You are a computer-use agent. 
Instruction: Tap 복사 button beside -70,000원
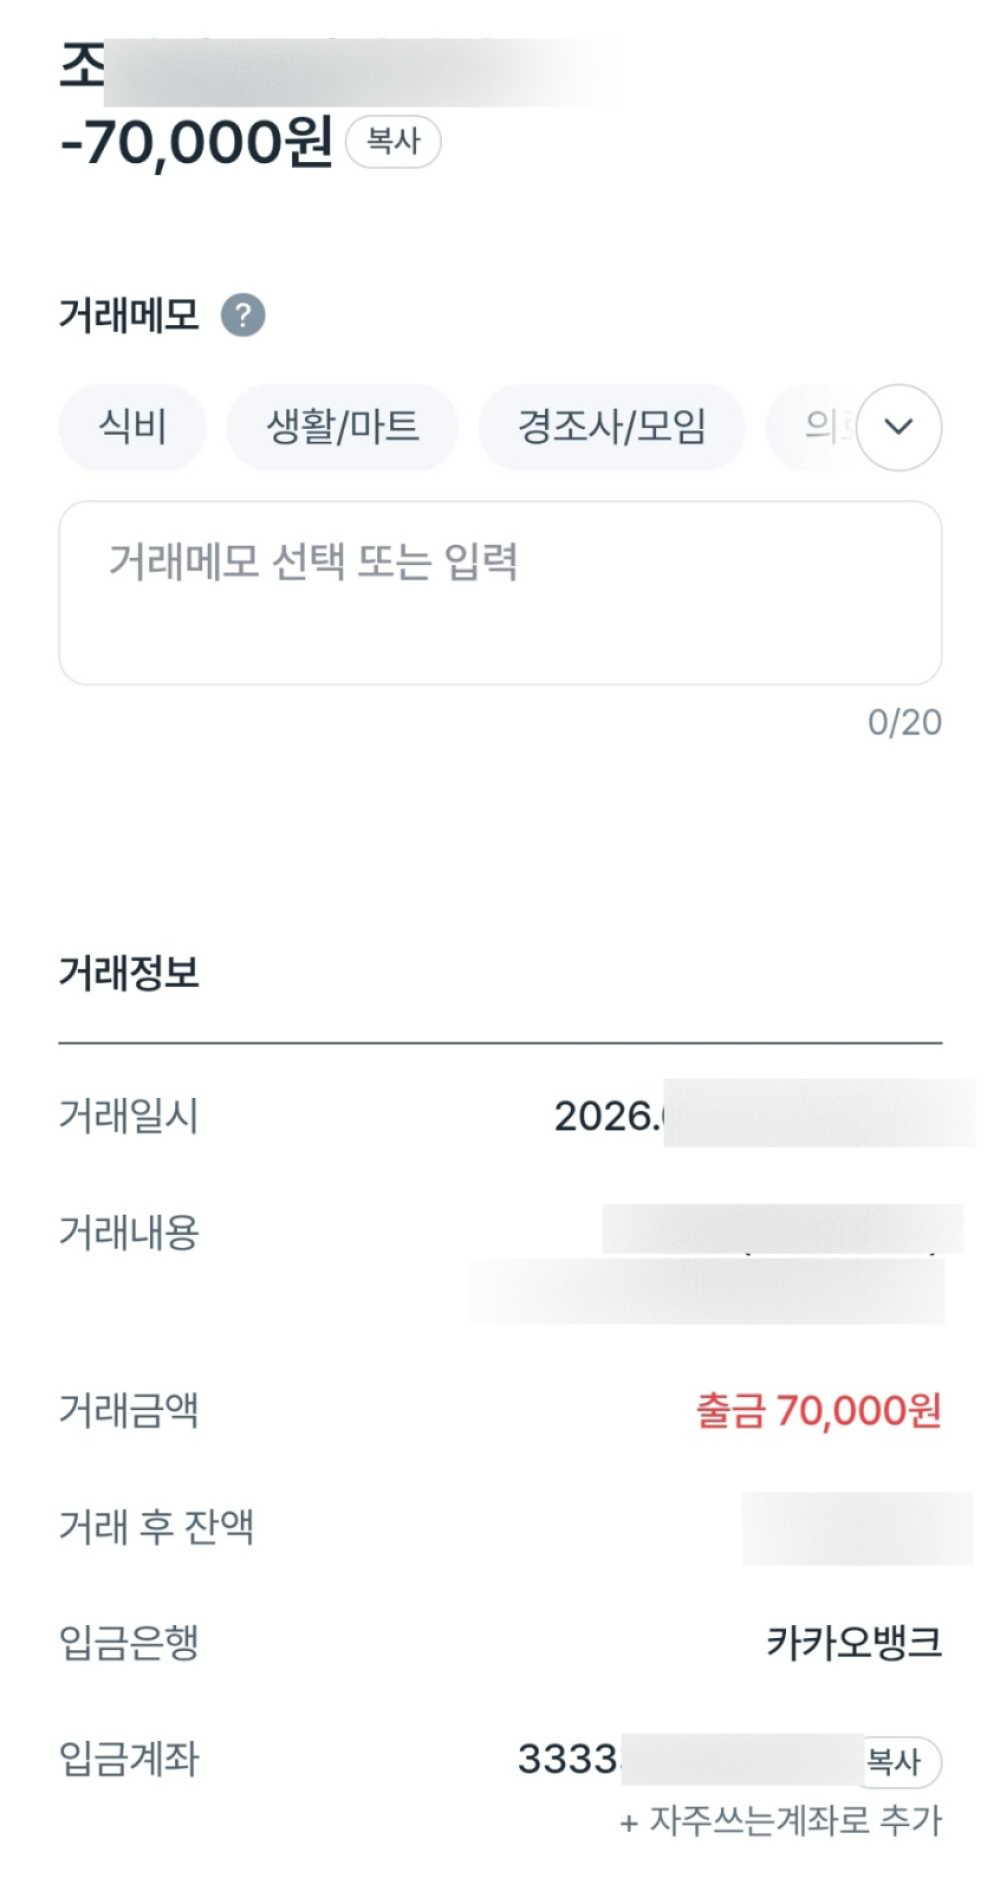pos(393,141)
